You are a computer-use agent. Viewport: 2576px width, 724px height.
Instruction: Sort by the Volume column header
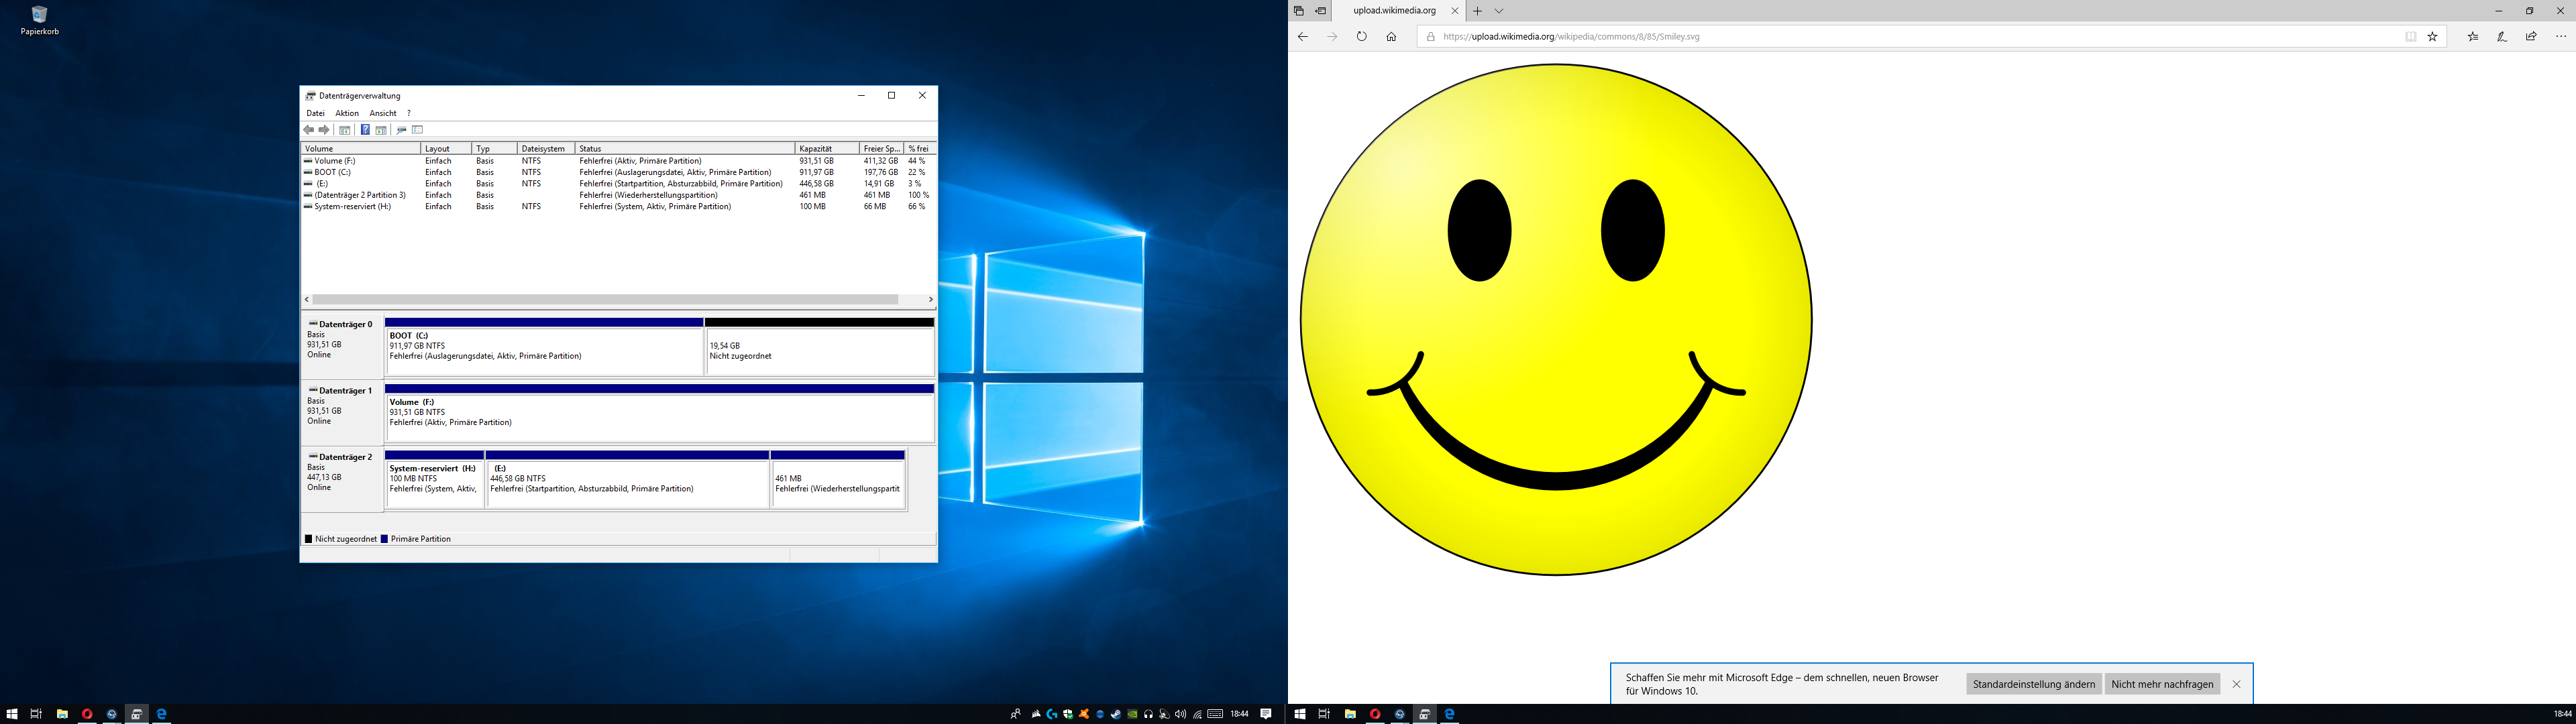coord(360,148)
